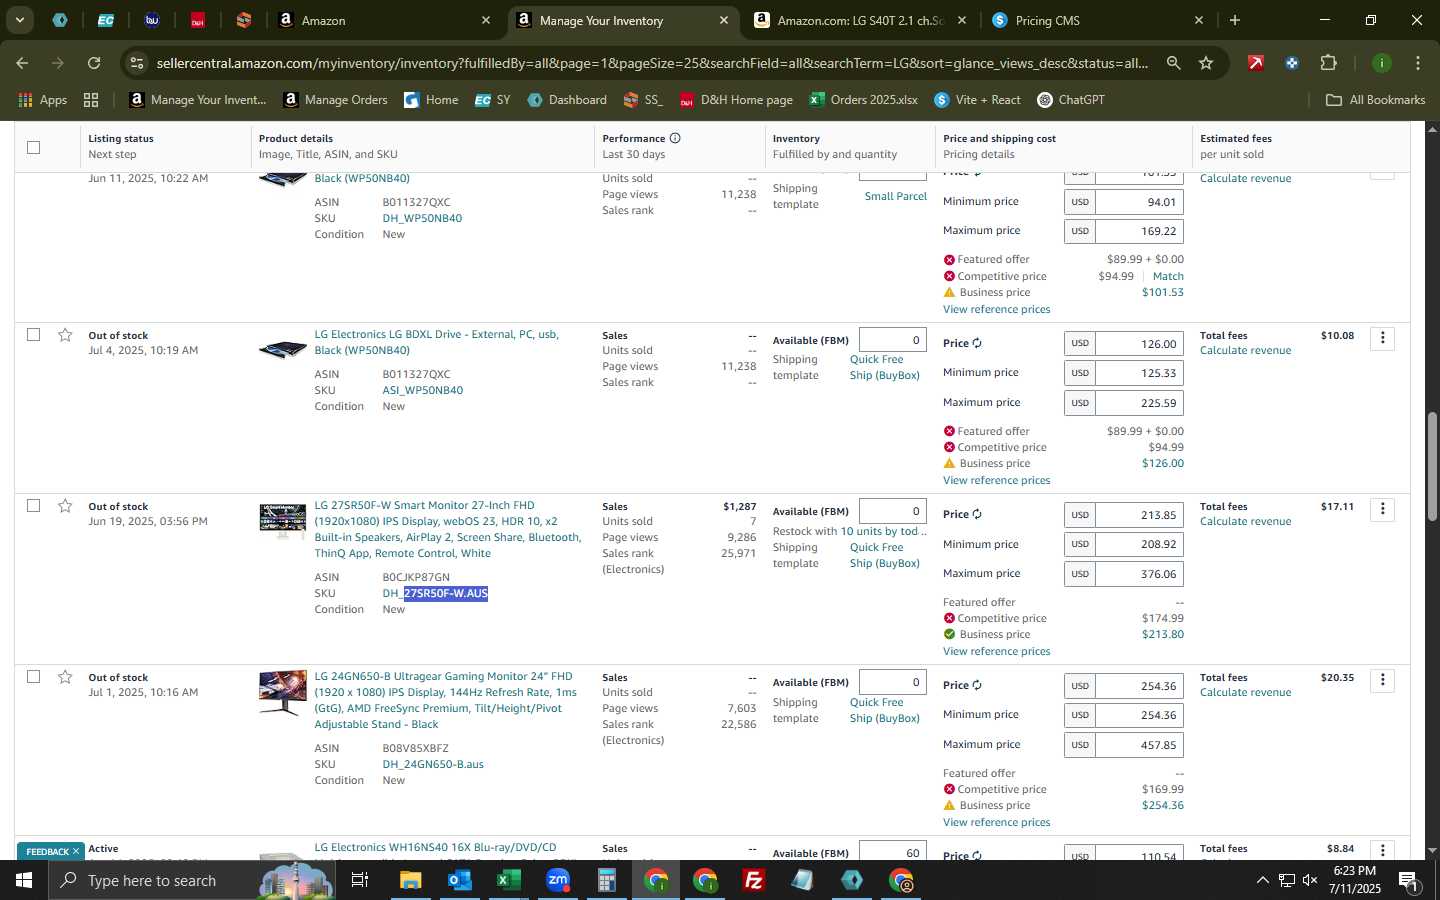This screenshot has width=1440, height=900.
Task: Select the LG 27SR50F-W listing checkbox
Action: [33, 506]
